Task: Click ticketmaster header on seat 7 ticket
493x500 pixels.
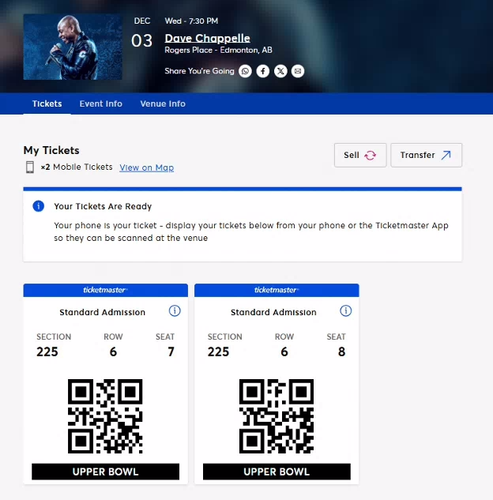Action: pyautogui.click(x=105, y=290)
